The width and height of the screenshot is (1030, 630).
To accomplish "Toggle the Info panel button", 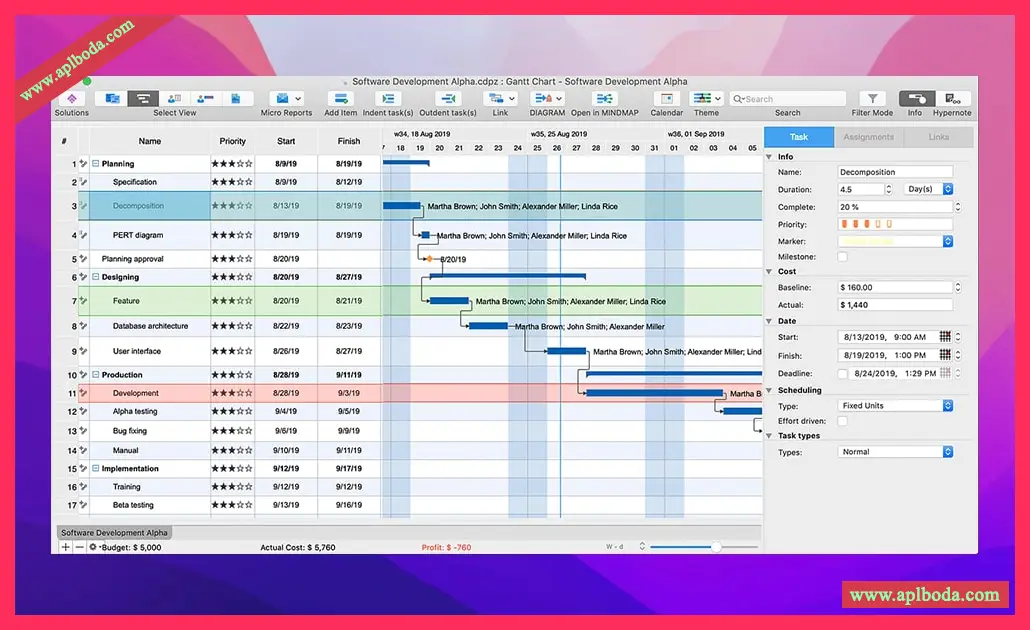I will [916, 99].
